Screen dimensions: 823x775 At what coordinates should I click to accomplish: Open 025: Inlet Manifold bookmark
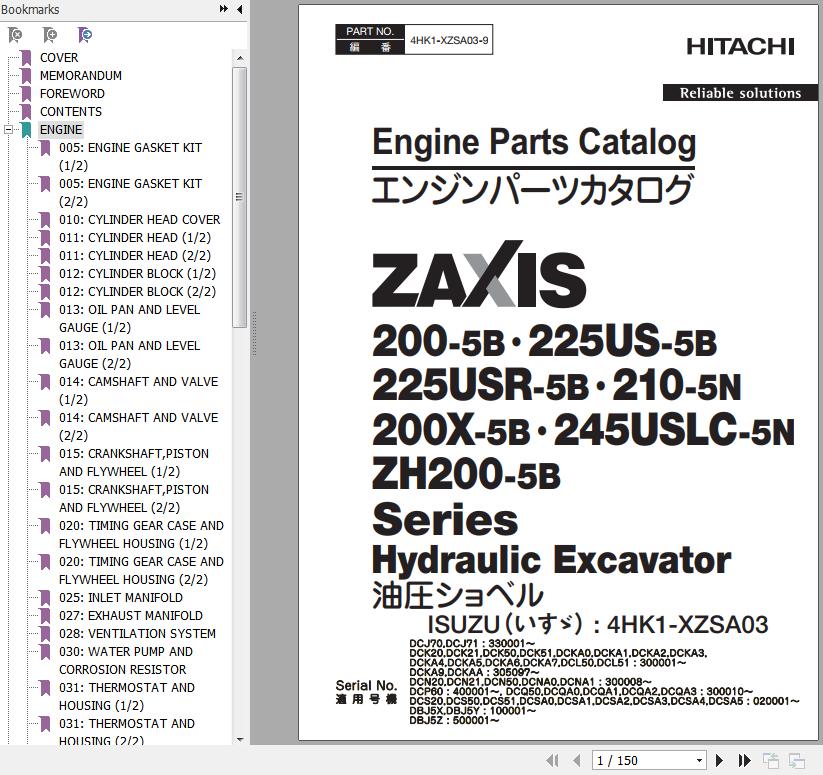(x=121, y=598)
